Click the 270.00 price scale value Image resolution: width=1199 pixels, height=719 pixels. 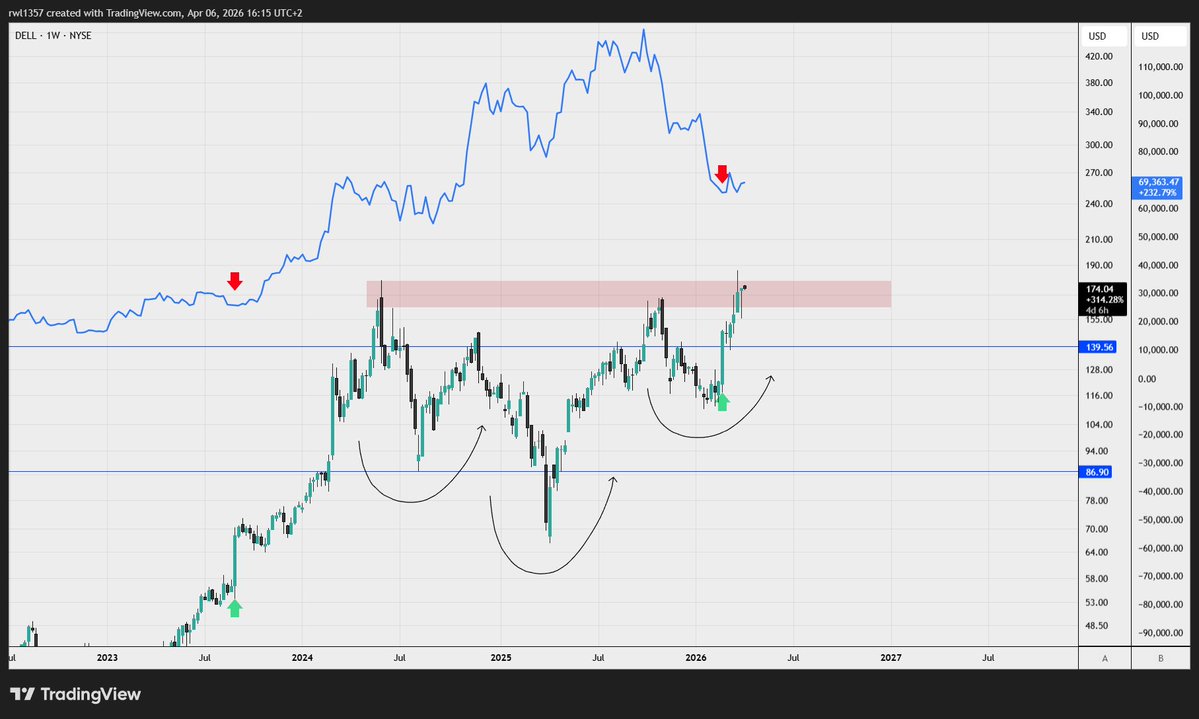click(x=1099, y=174)
